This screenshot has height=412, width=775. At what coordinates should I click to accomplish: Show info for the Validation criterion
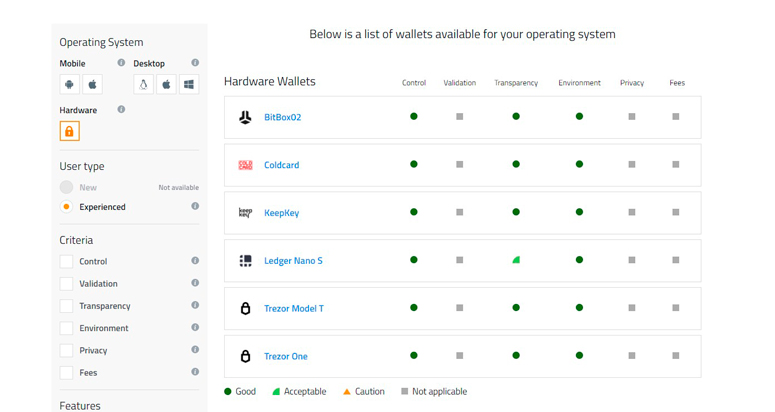click(195, 283)
